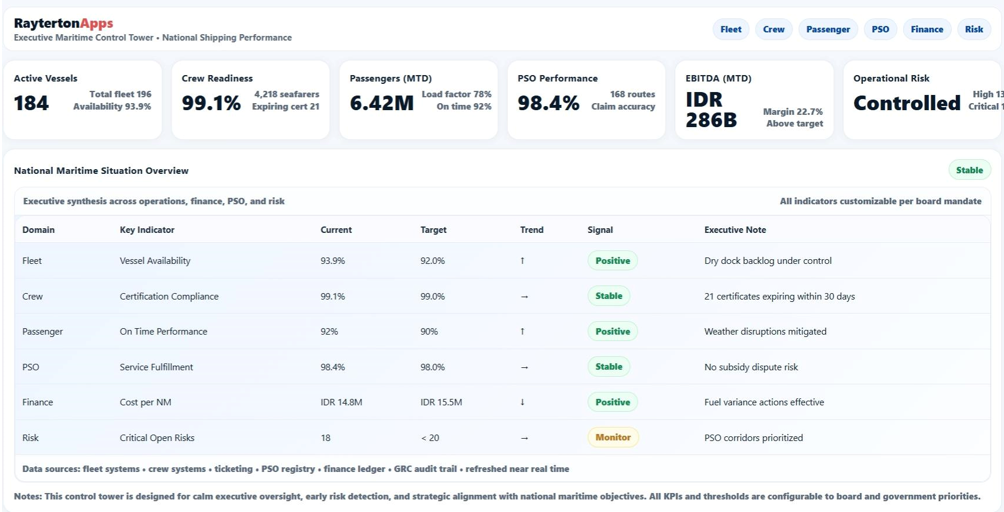Click the up trend arrow for Passenger

tap(522, 332)
